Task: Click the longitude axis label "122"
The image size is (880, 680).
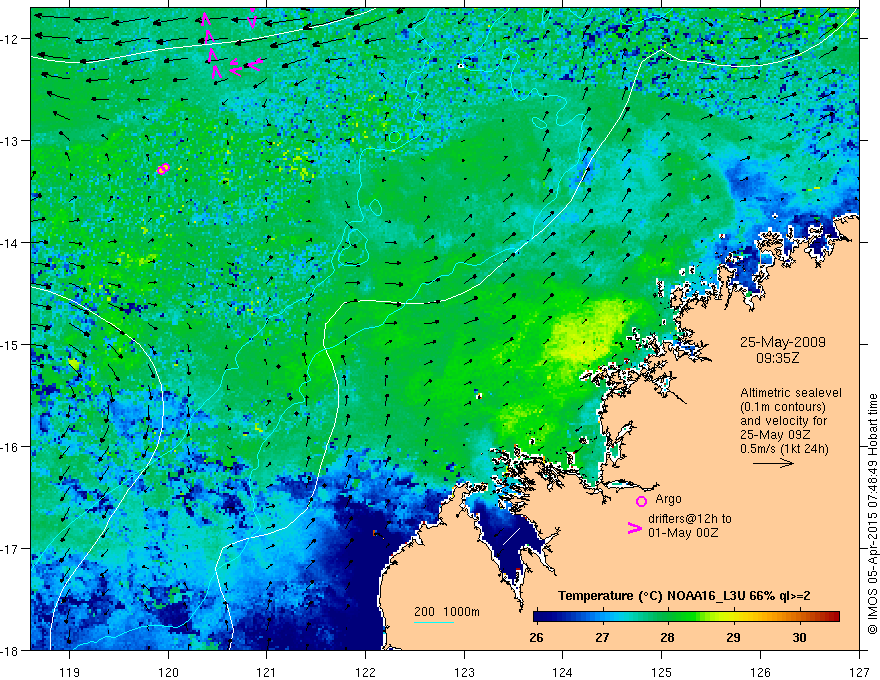Action: click(365, 672)
